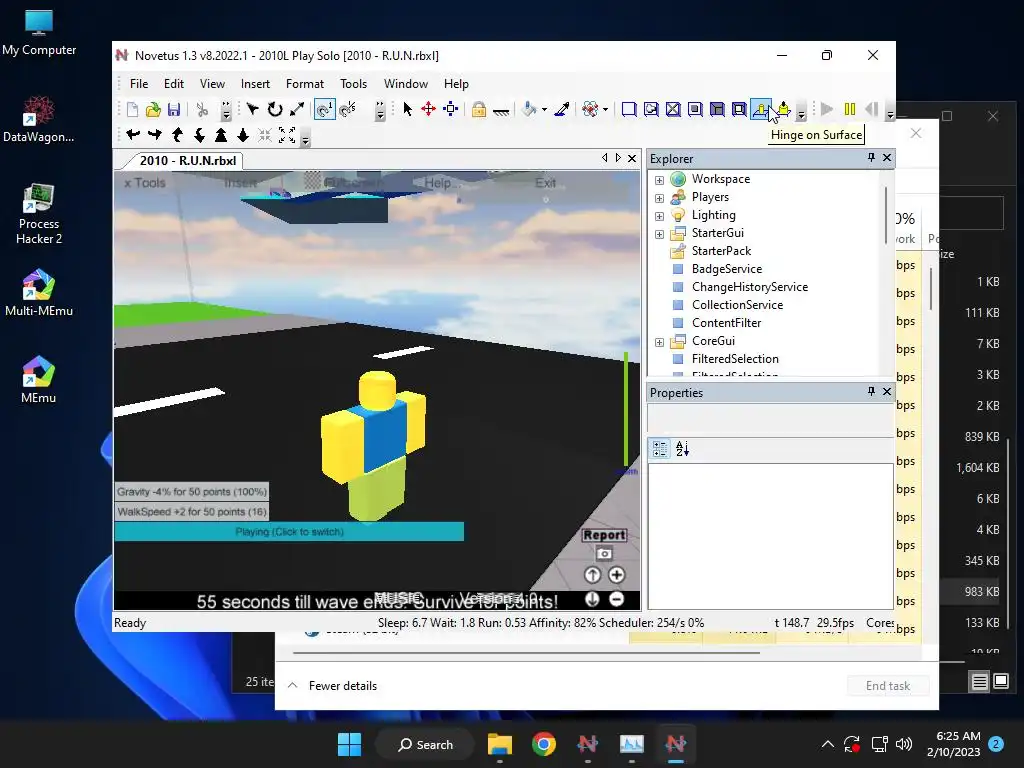
Task: Expand the Workspace tree node
Action: (x=660, y=180)
